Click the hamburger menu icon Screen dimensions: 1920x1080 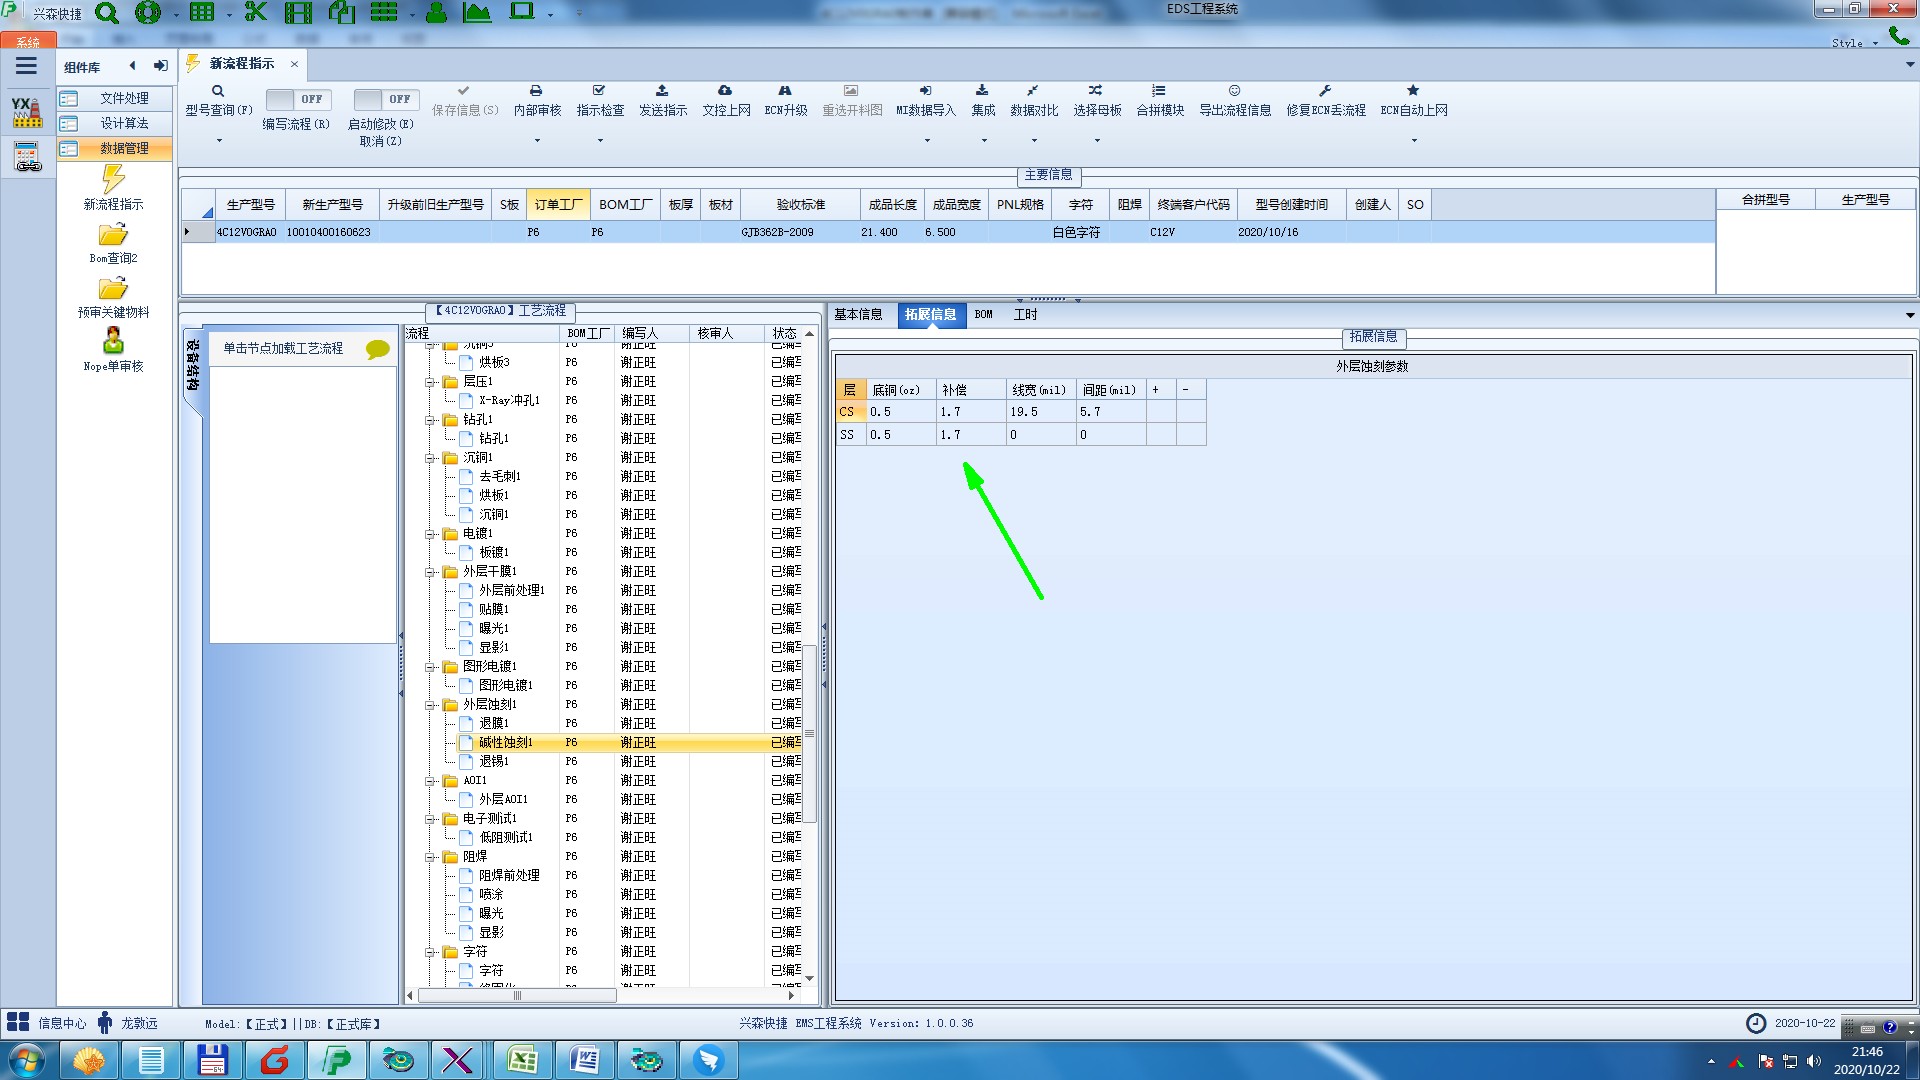tap(26, 66)
